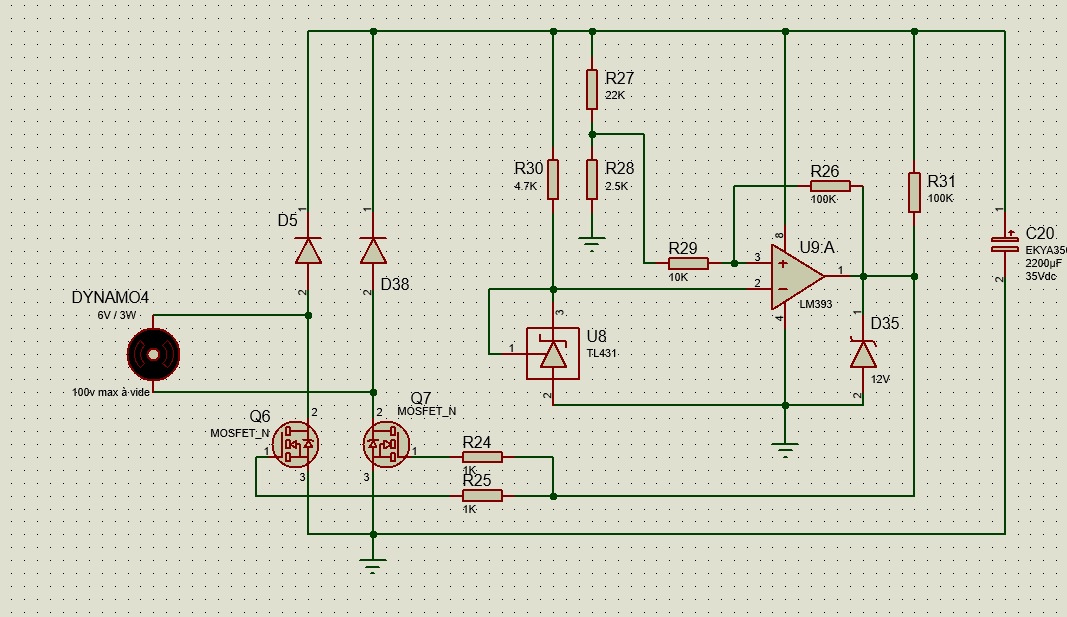Select resistor R24 body
This screenshot has width=1067, height=617.
point(482,457)
